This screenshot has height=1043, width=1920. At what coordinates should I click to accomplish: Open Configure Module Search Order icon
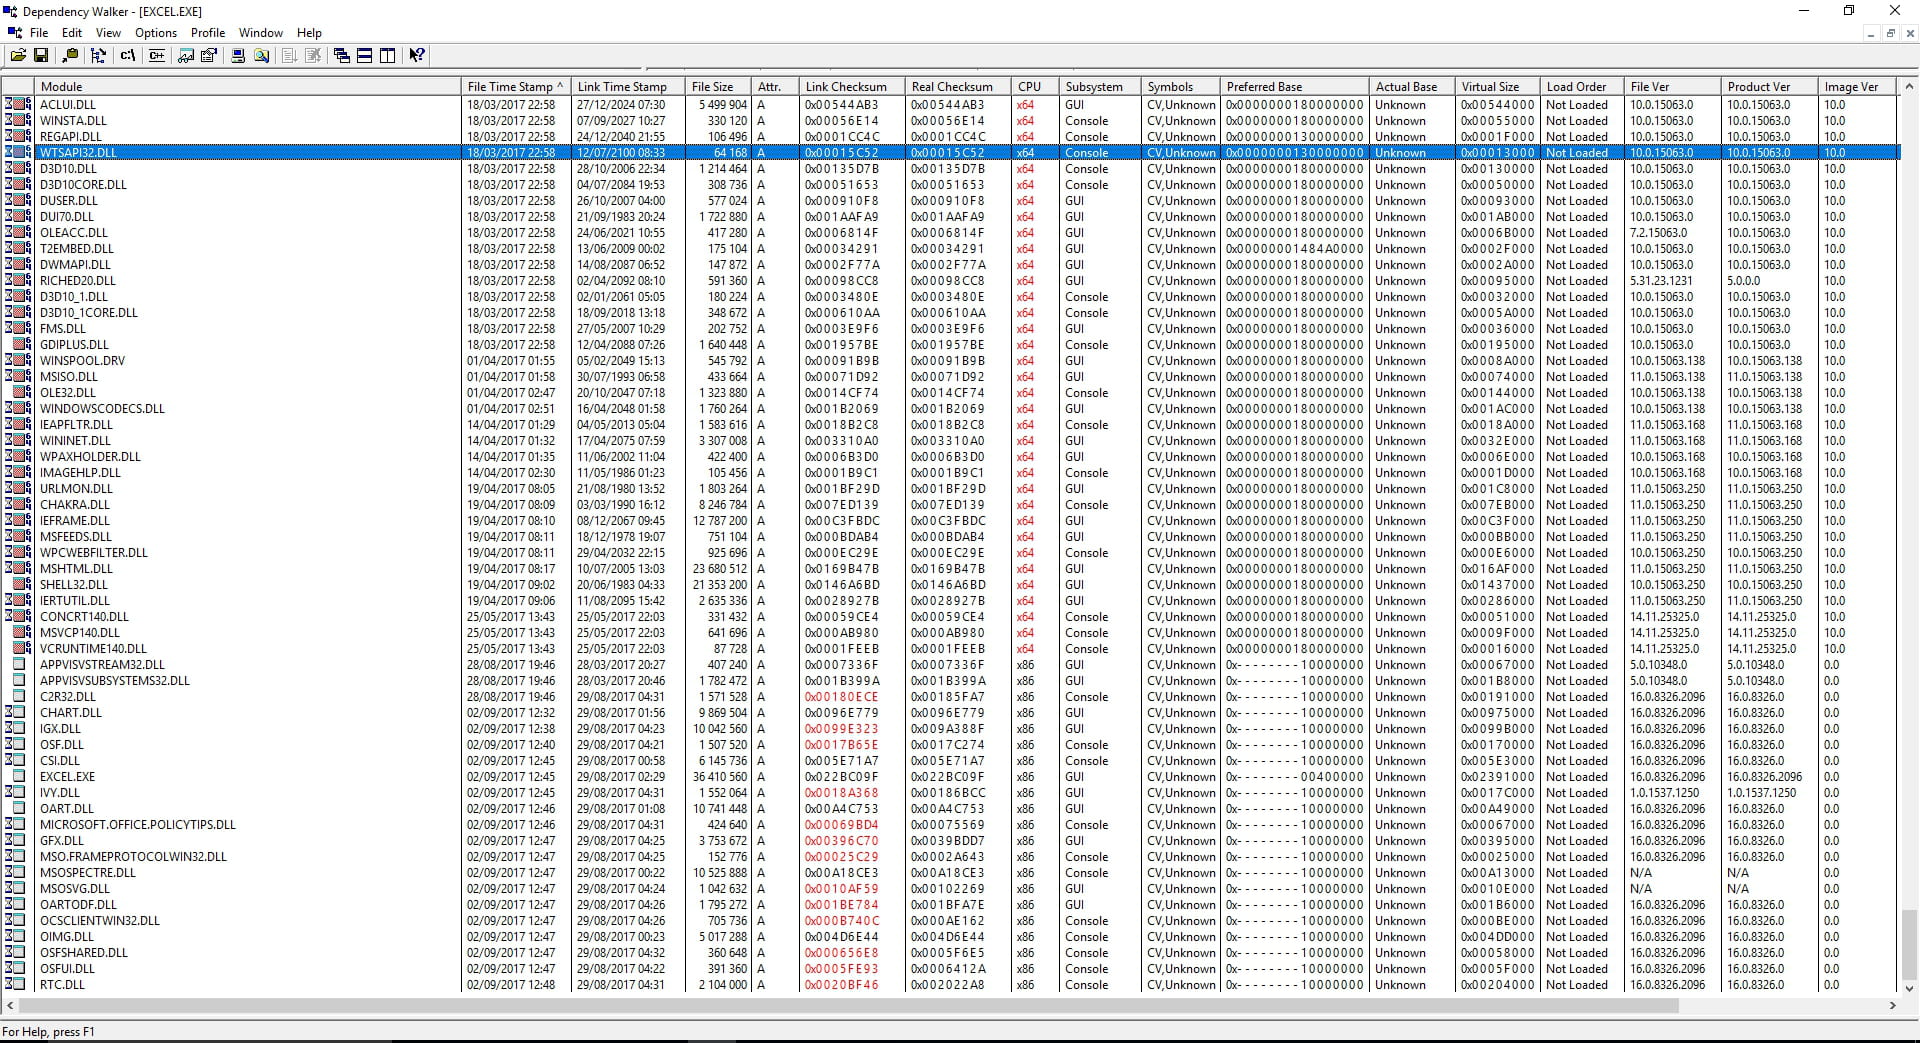point(261,56)
